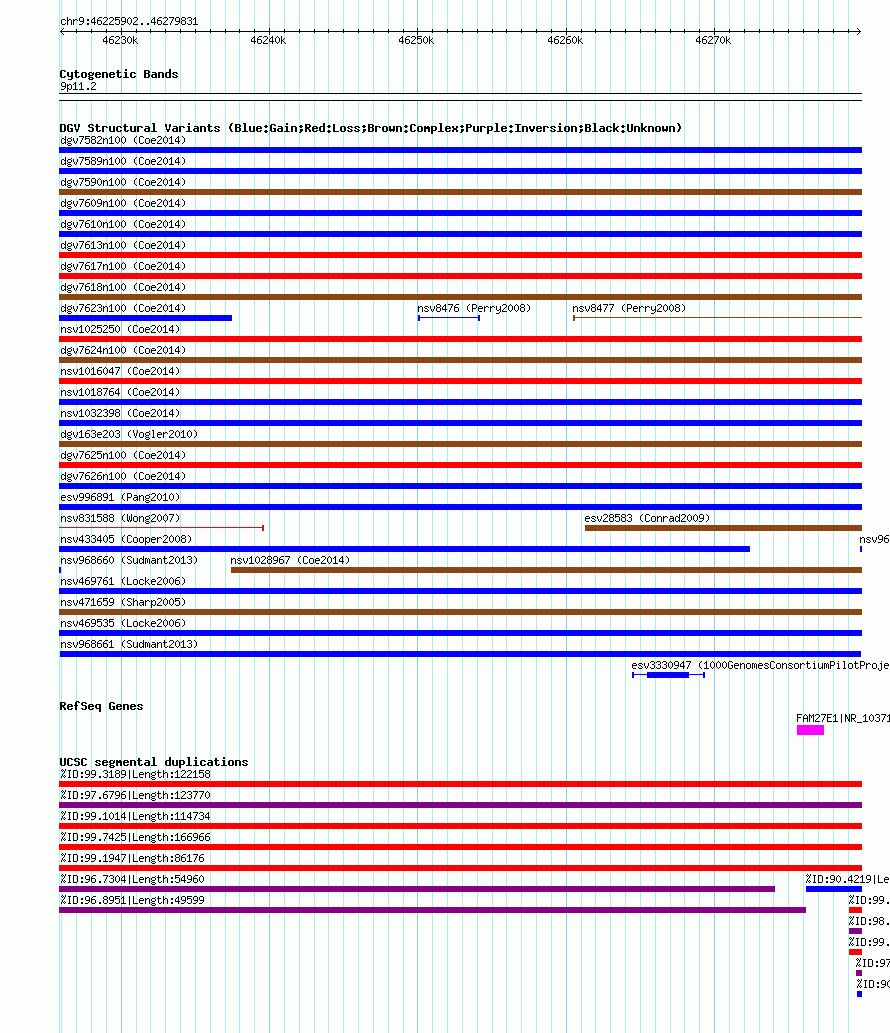The image size is (890, 1033).
Task: Select variant label nsv968660 (Sudmant2013)
Action: click(x=129, y=561)
